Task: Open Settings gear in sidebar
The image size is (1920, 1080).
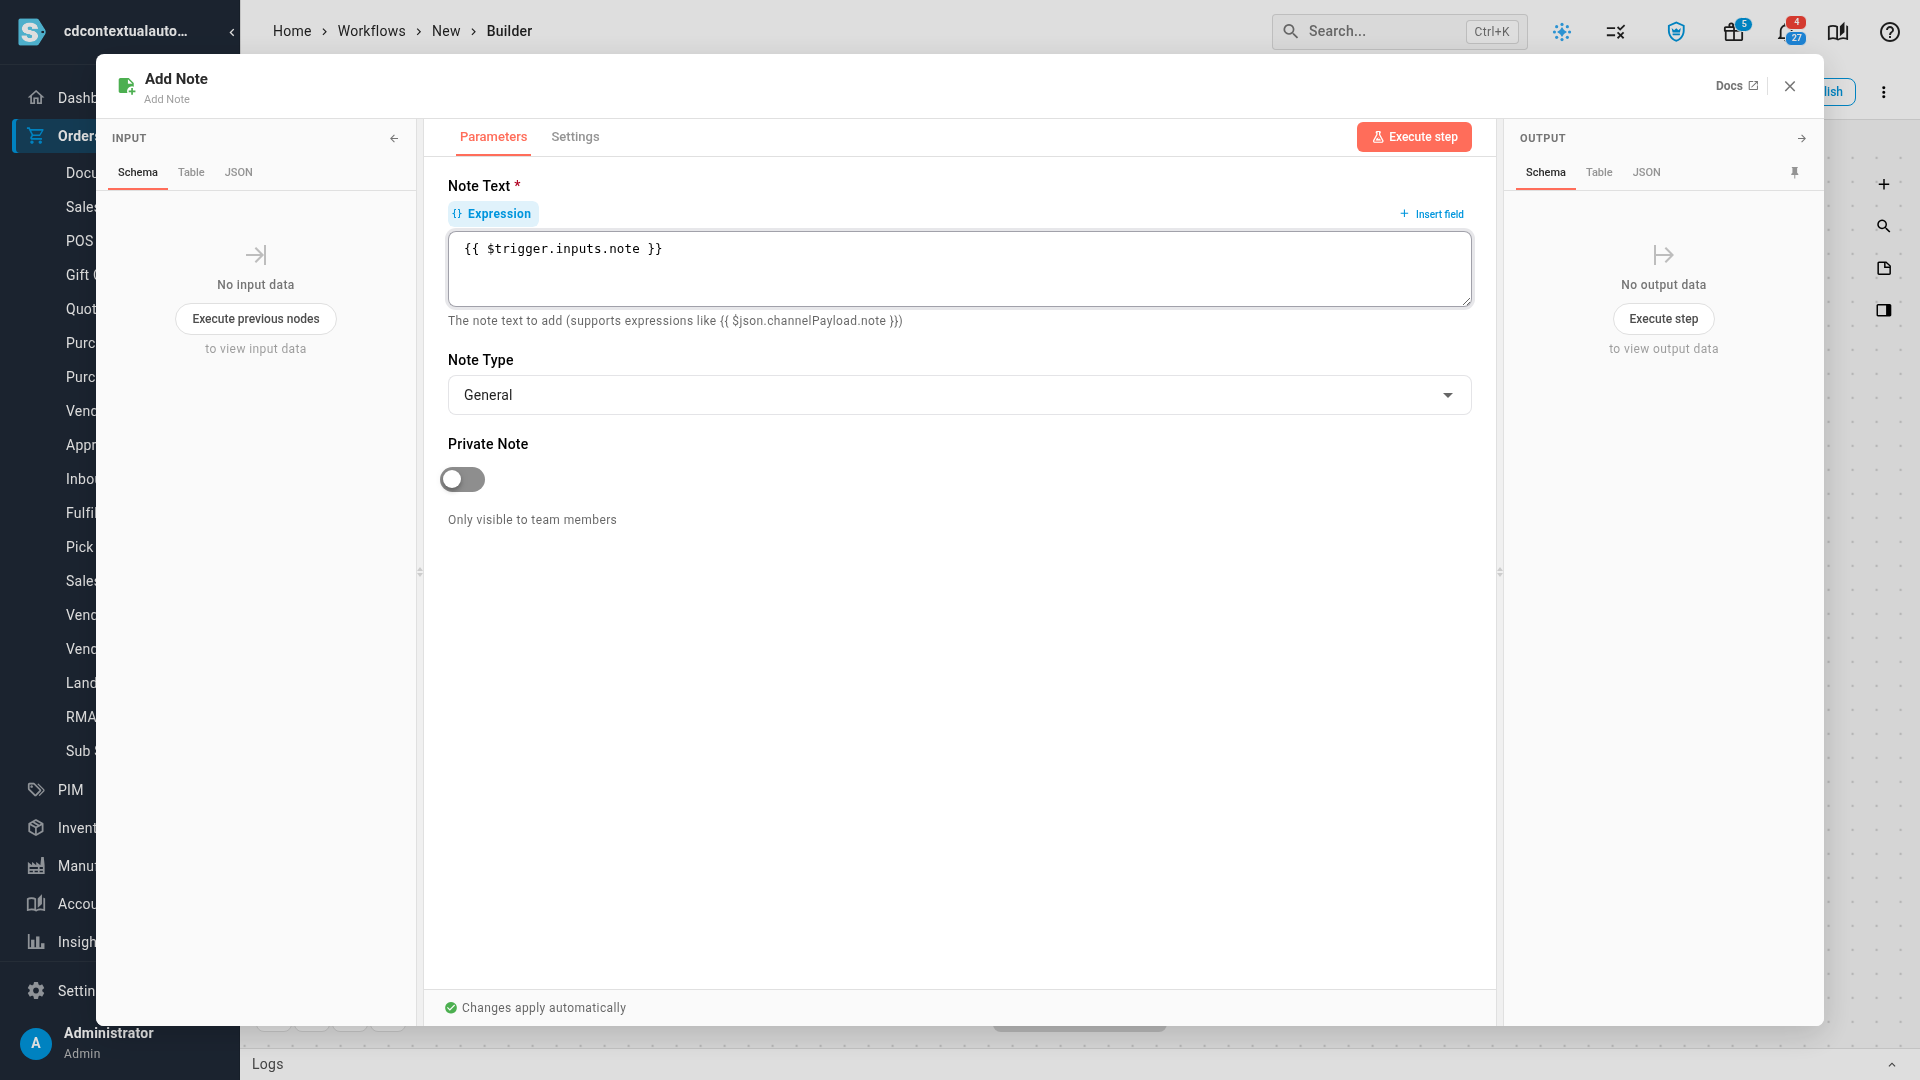Action: pyautogui.click(x=36, y=990)
